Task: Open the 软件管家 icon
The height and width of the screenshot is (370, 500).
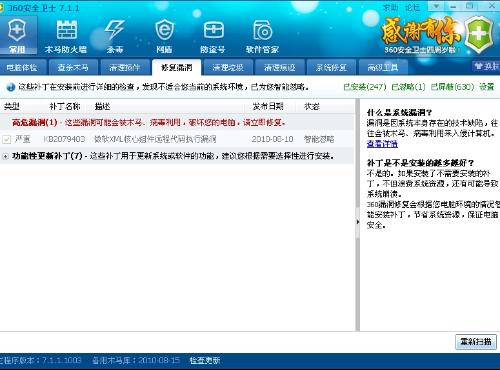Action: [262, 36]
